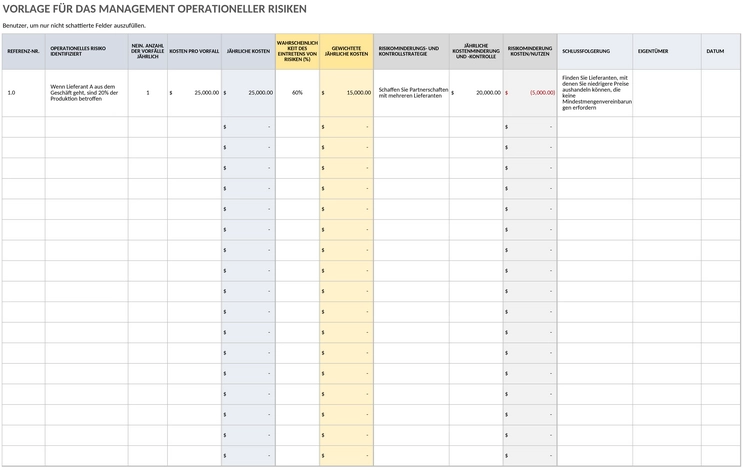
Task: Select the 'Datum' column header
Action: [721, 51]
